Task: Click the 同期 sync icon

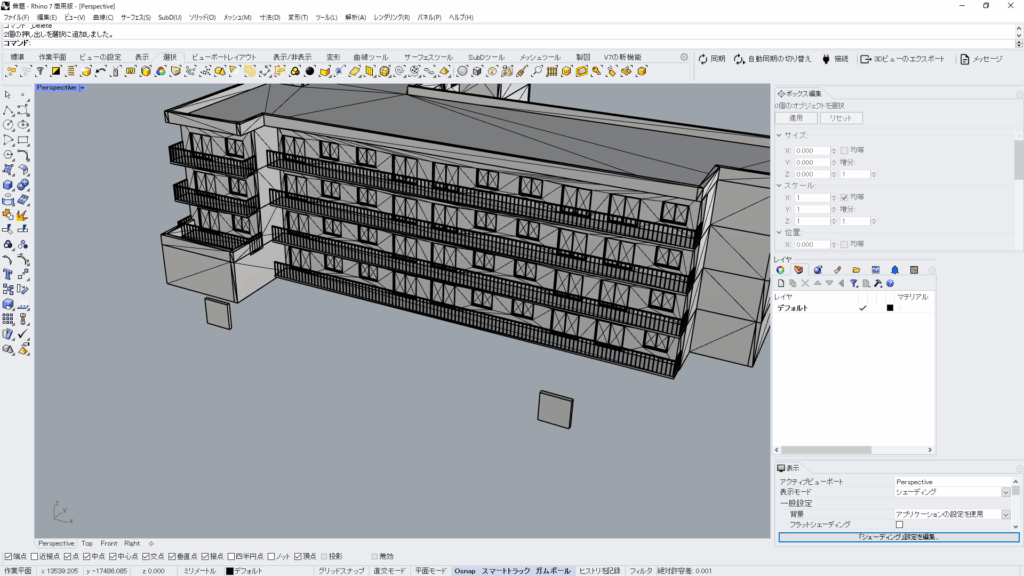Action: pos(703,59)
